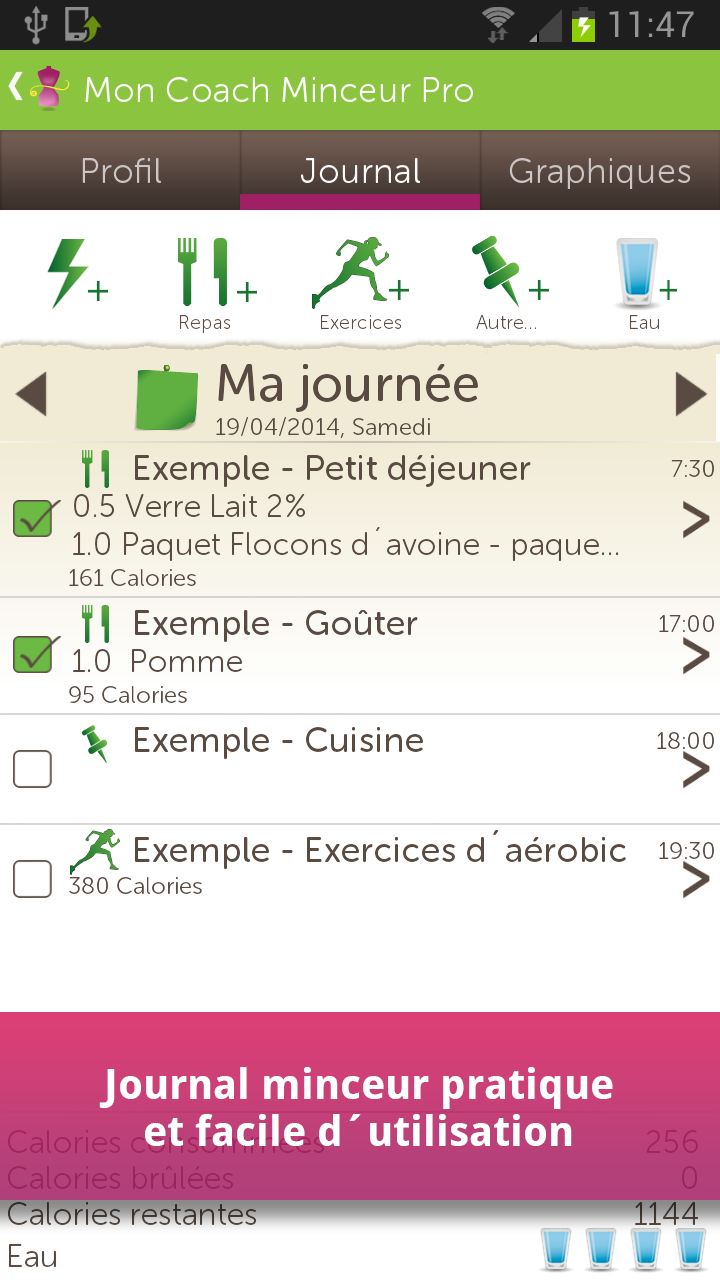720x1280 pixels.
Task: Uncheck the Goûter entry checkbox
Action: click(33, 653)
